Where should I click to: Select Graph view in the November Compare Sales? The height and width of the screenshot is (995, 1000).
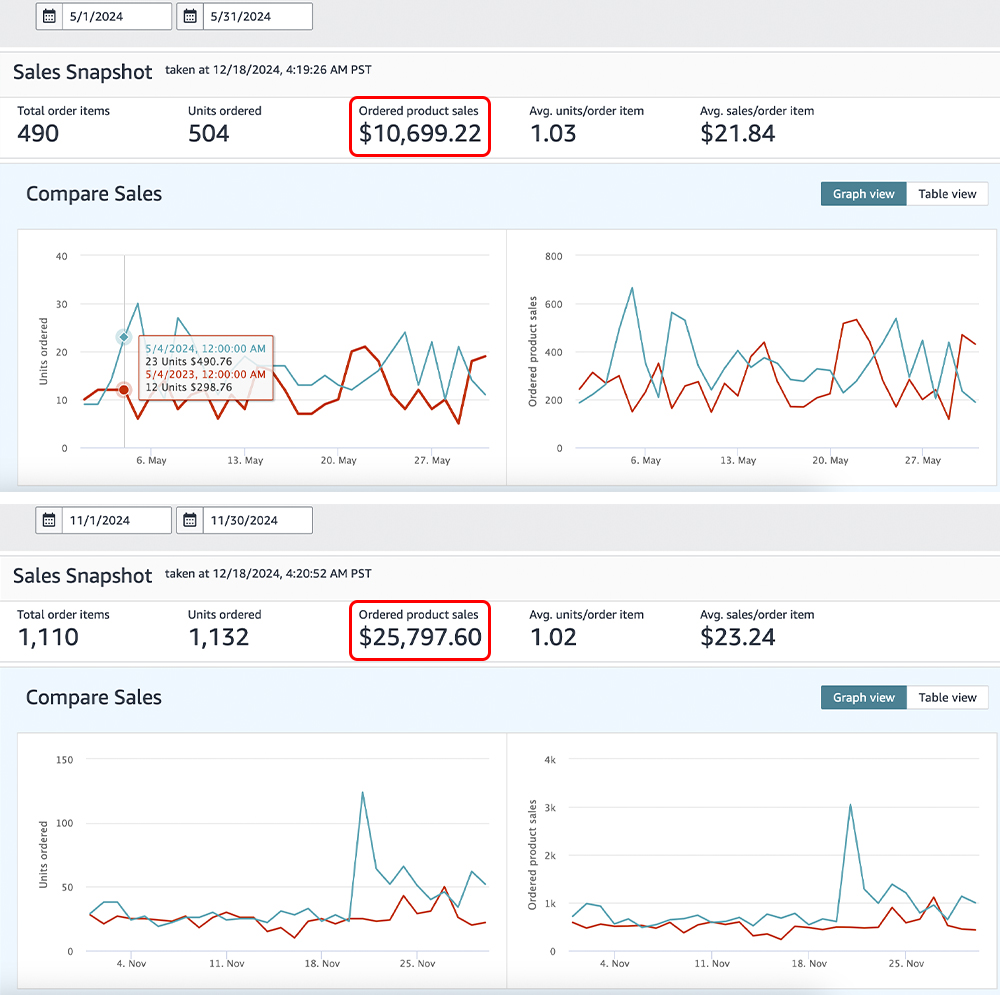[863, 698]
